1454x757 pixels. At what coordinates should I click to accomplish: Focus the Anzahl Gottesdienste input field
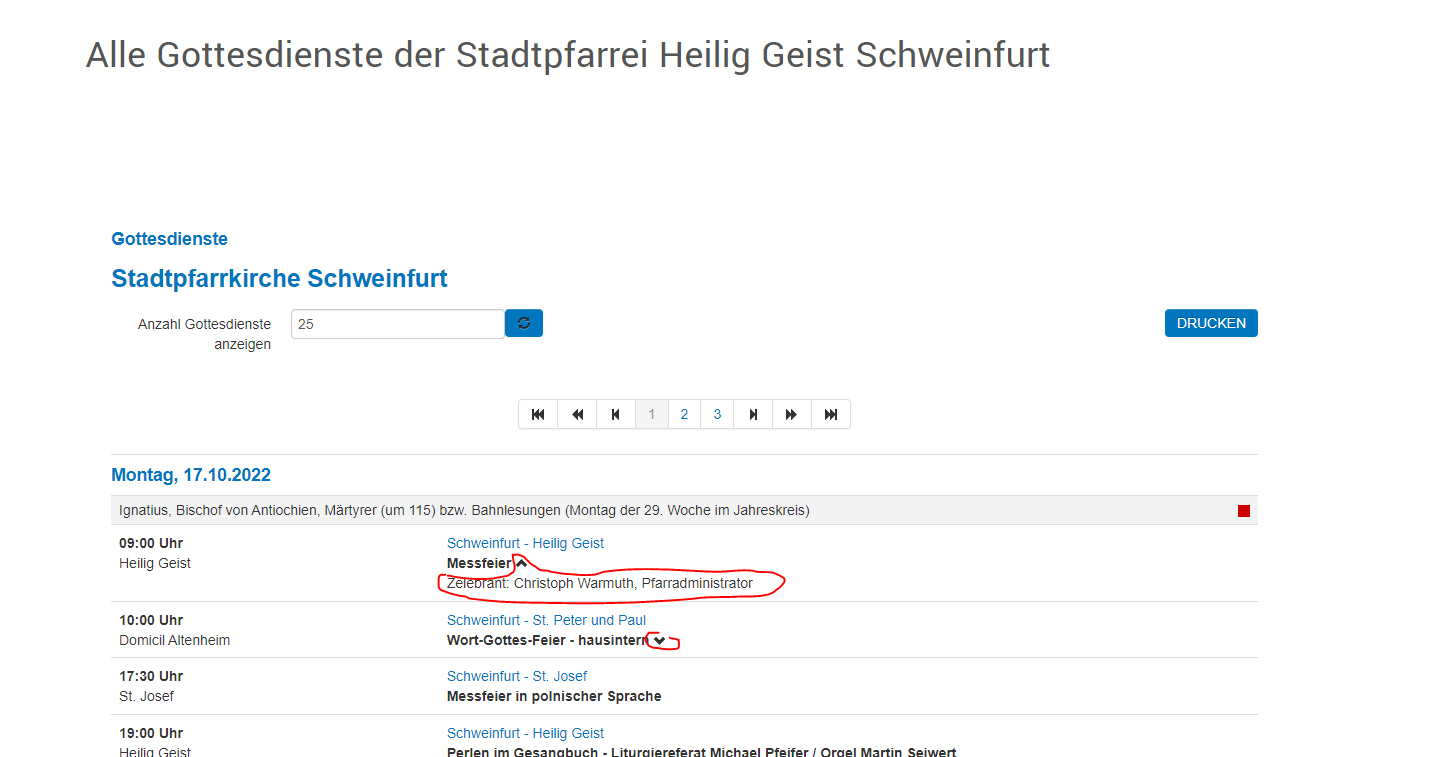tap(397, 324)
